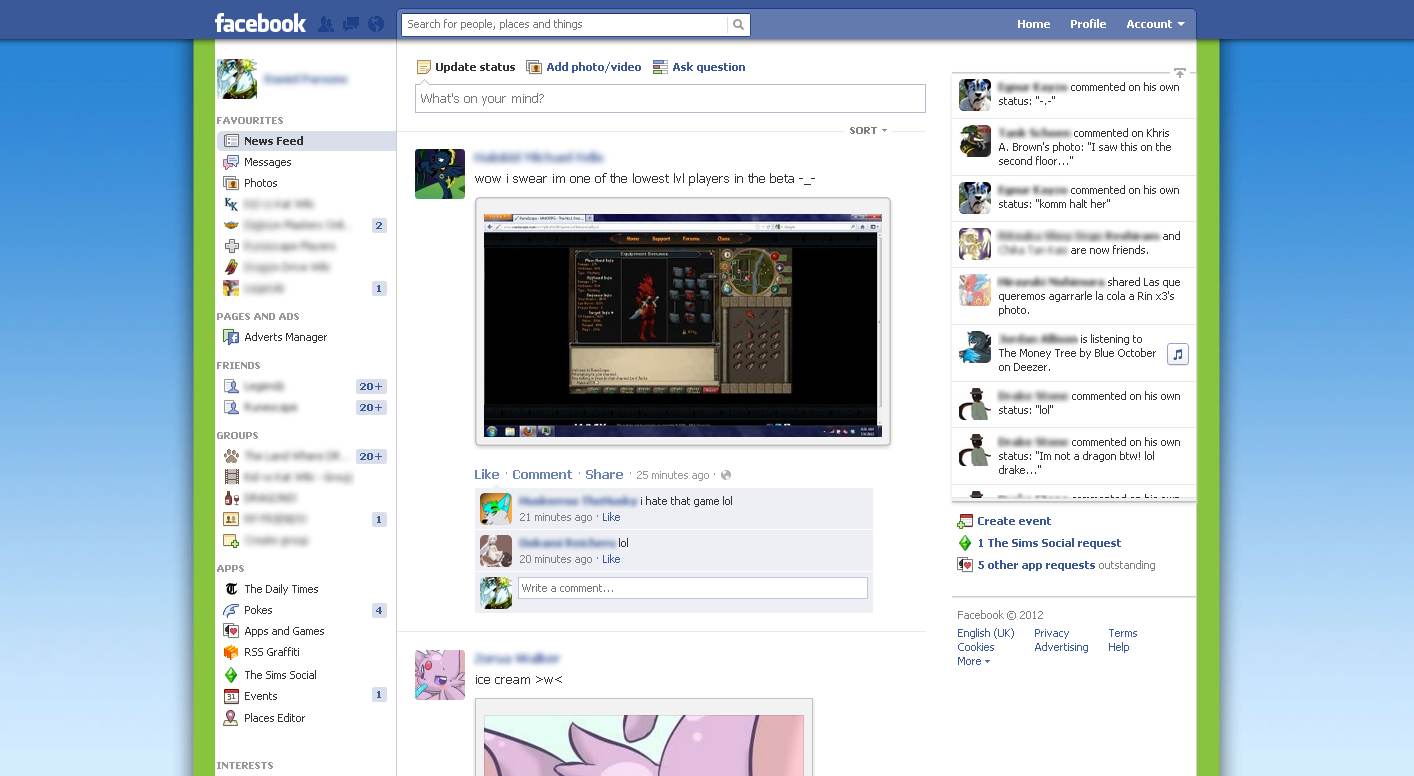This screenshot has height=776, width=1414.
Task: Click the Help footer link
Action: (1118, 647)
